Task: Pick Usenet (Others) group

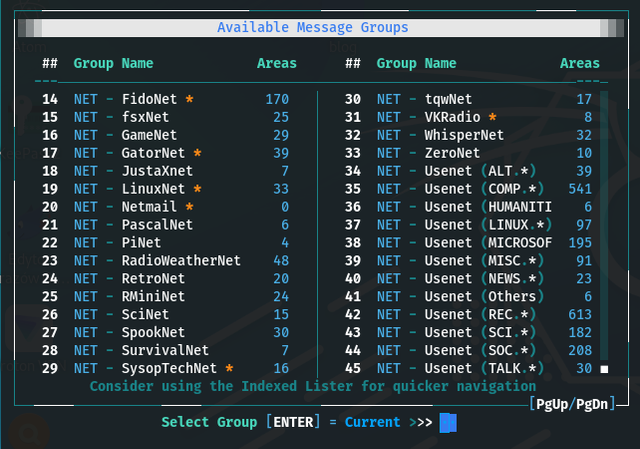Action: coord(469,297)
